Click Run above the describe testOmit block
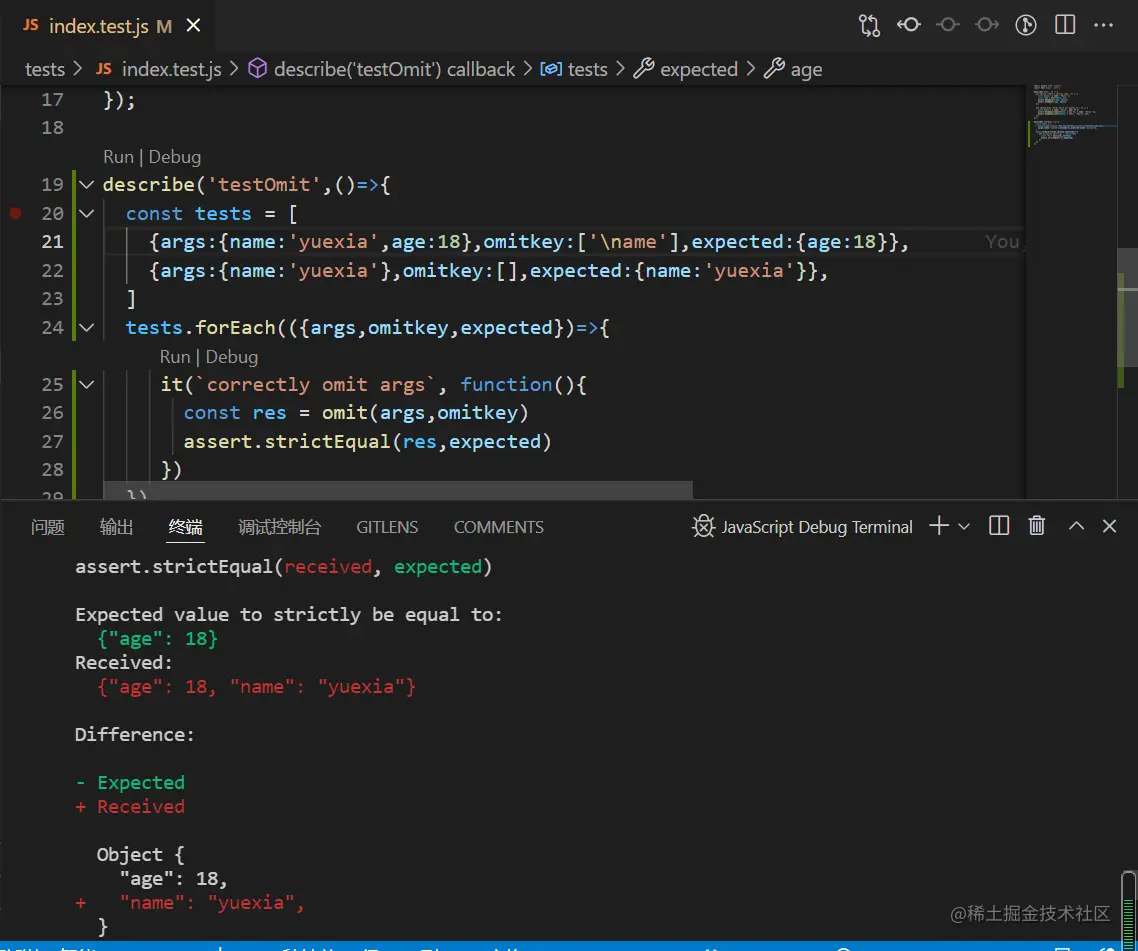 (117, 157)
